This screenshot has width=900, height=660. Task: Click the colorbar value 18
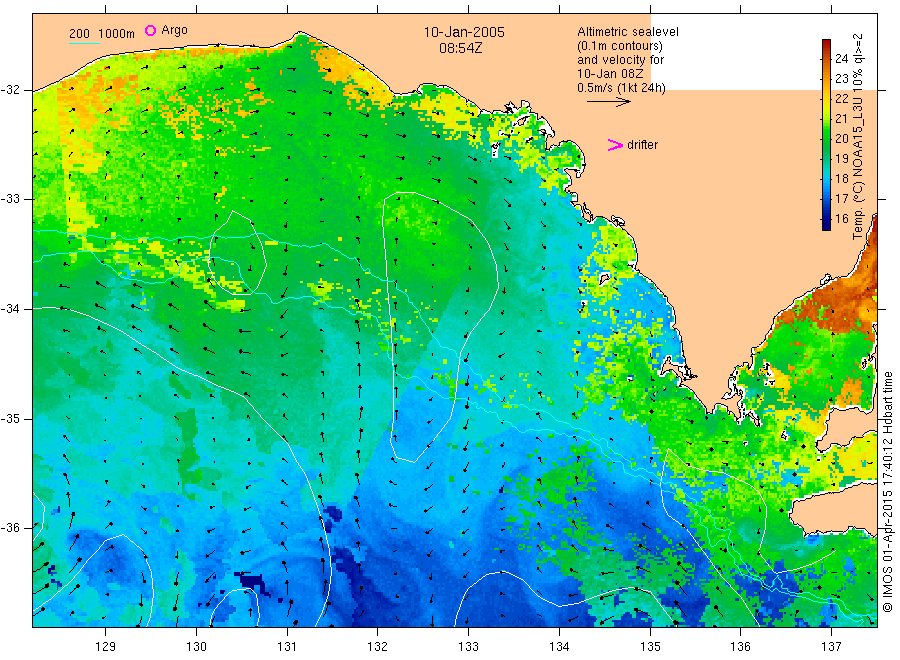click(841, 178)
